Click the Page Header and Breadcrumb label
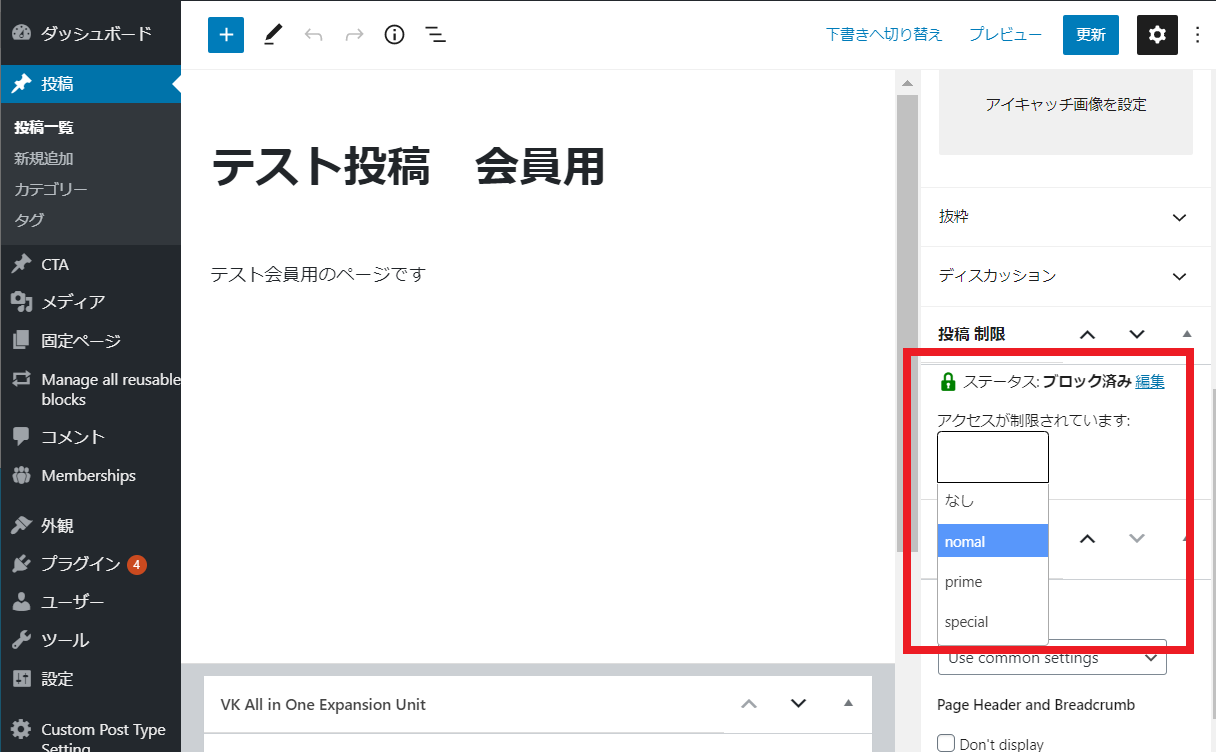This screenshot has width=1216, height=752. tap(1036, 705)
